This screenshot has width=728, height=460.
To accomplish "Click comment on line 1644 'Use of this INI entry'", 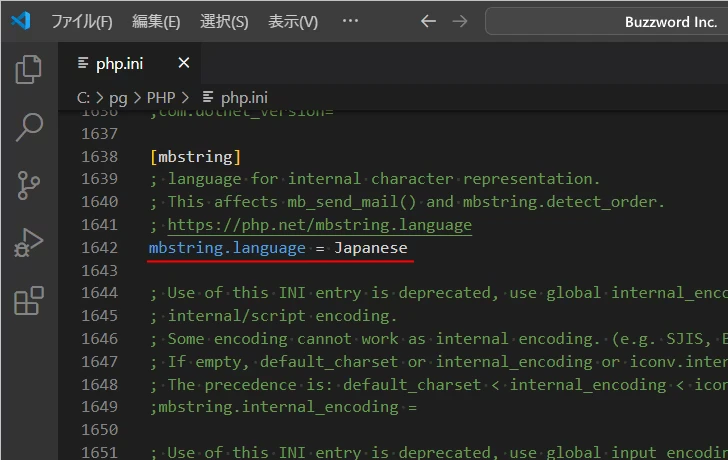I will click(439, 293).
